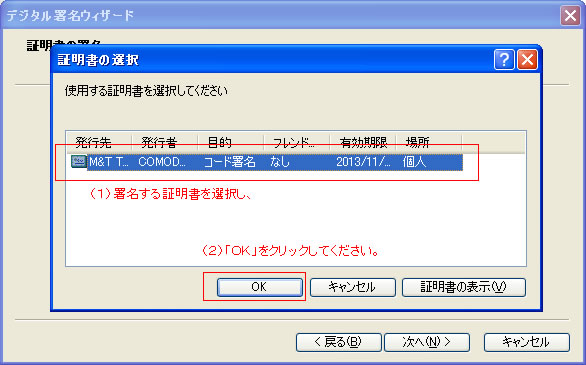
Task: Sort by 場所 column header
Action: 429,142
